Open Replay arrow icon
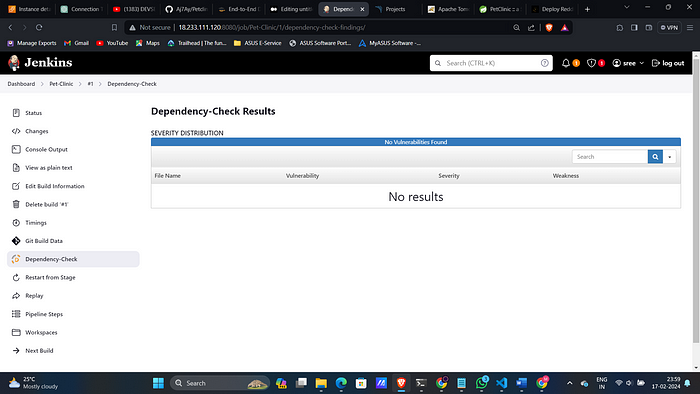 pyautogui.click(x=16, y=296)
